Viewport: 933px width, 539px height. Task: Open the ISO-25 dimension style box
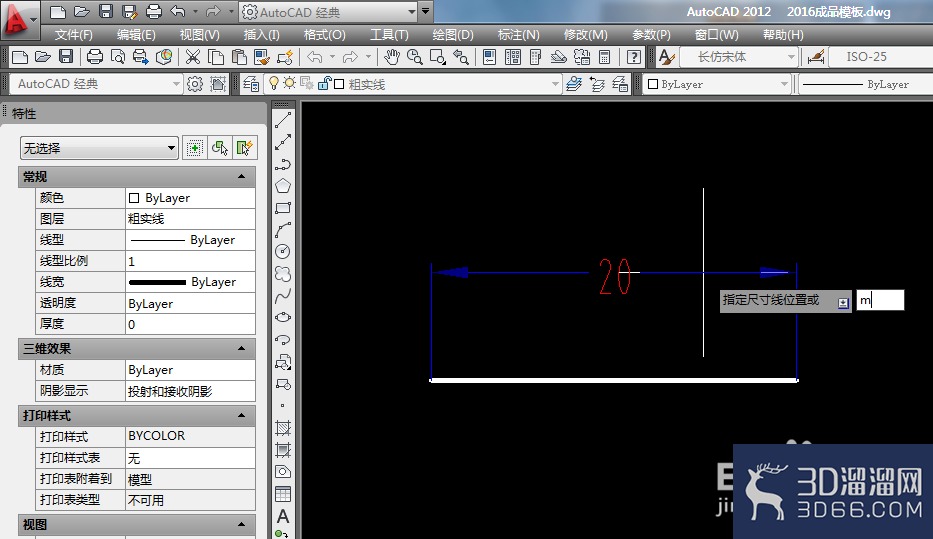pos(881,57)
